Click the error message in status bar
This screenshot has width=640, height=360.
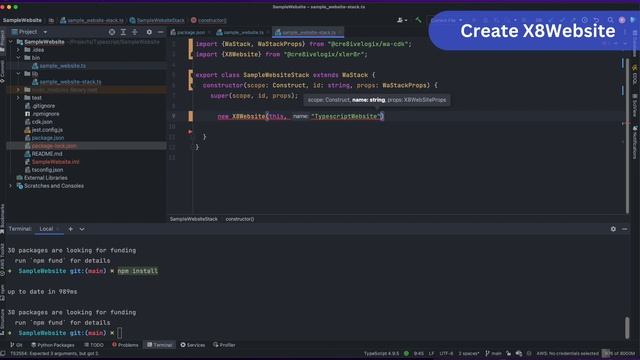[x=54, y=353]
